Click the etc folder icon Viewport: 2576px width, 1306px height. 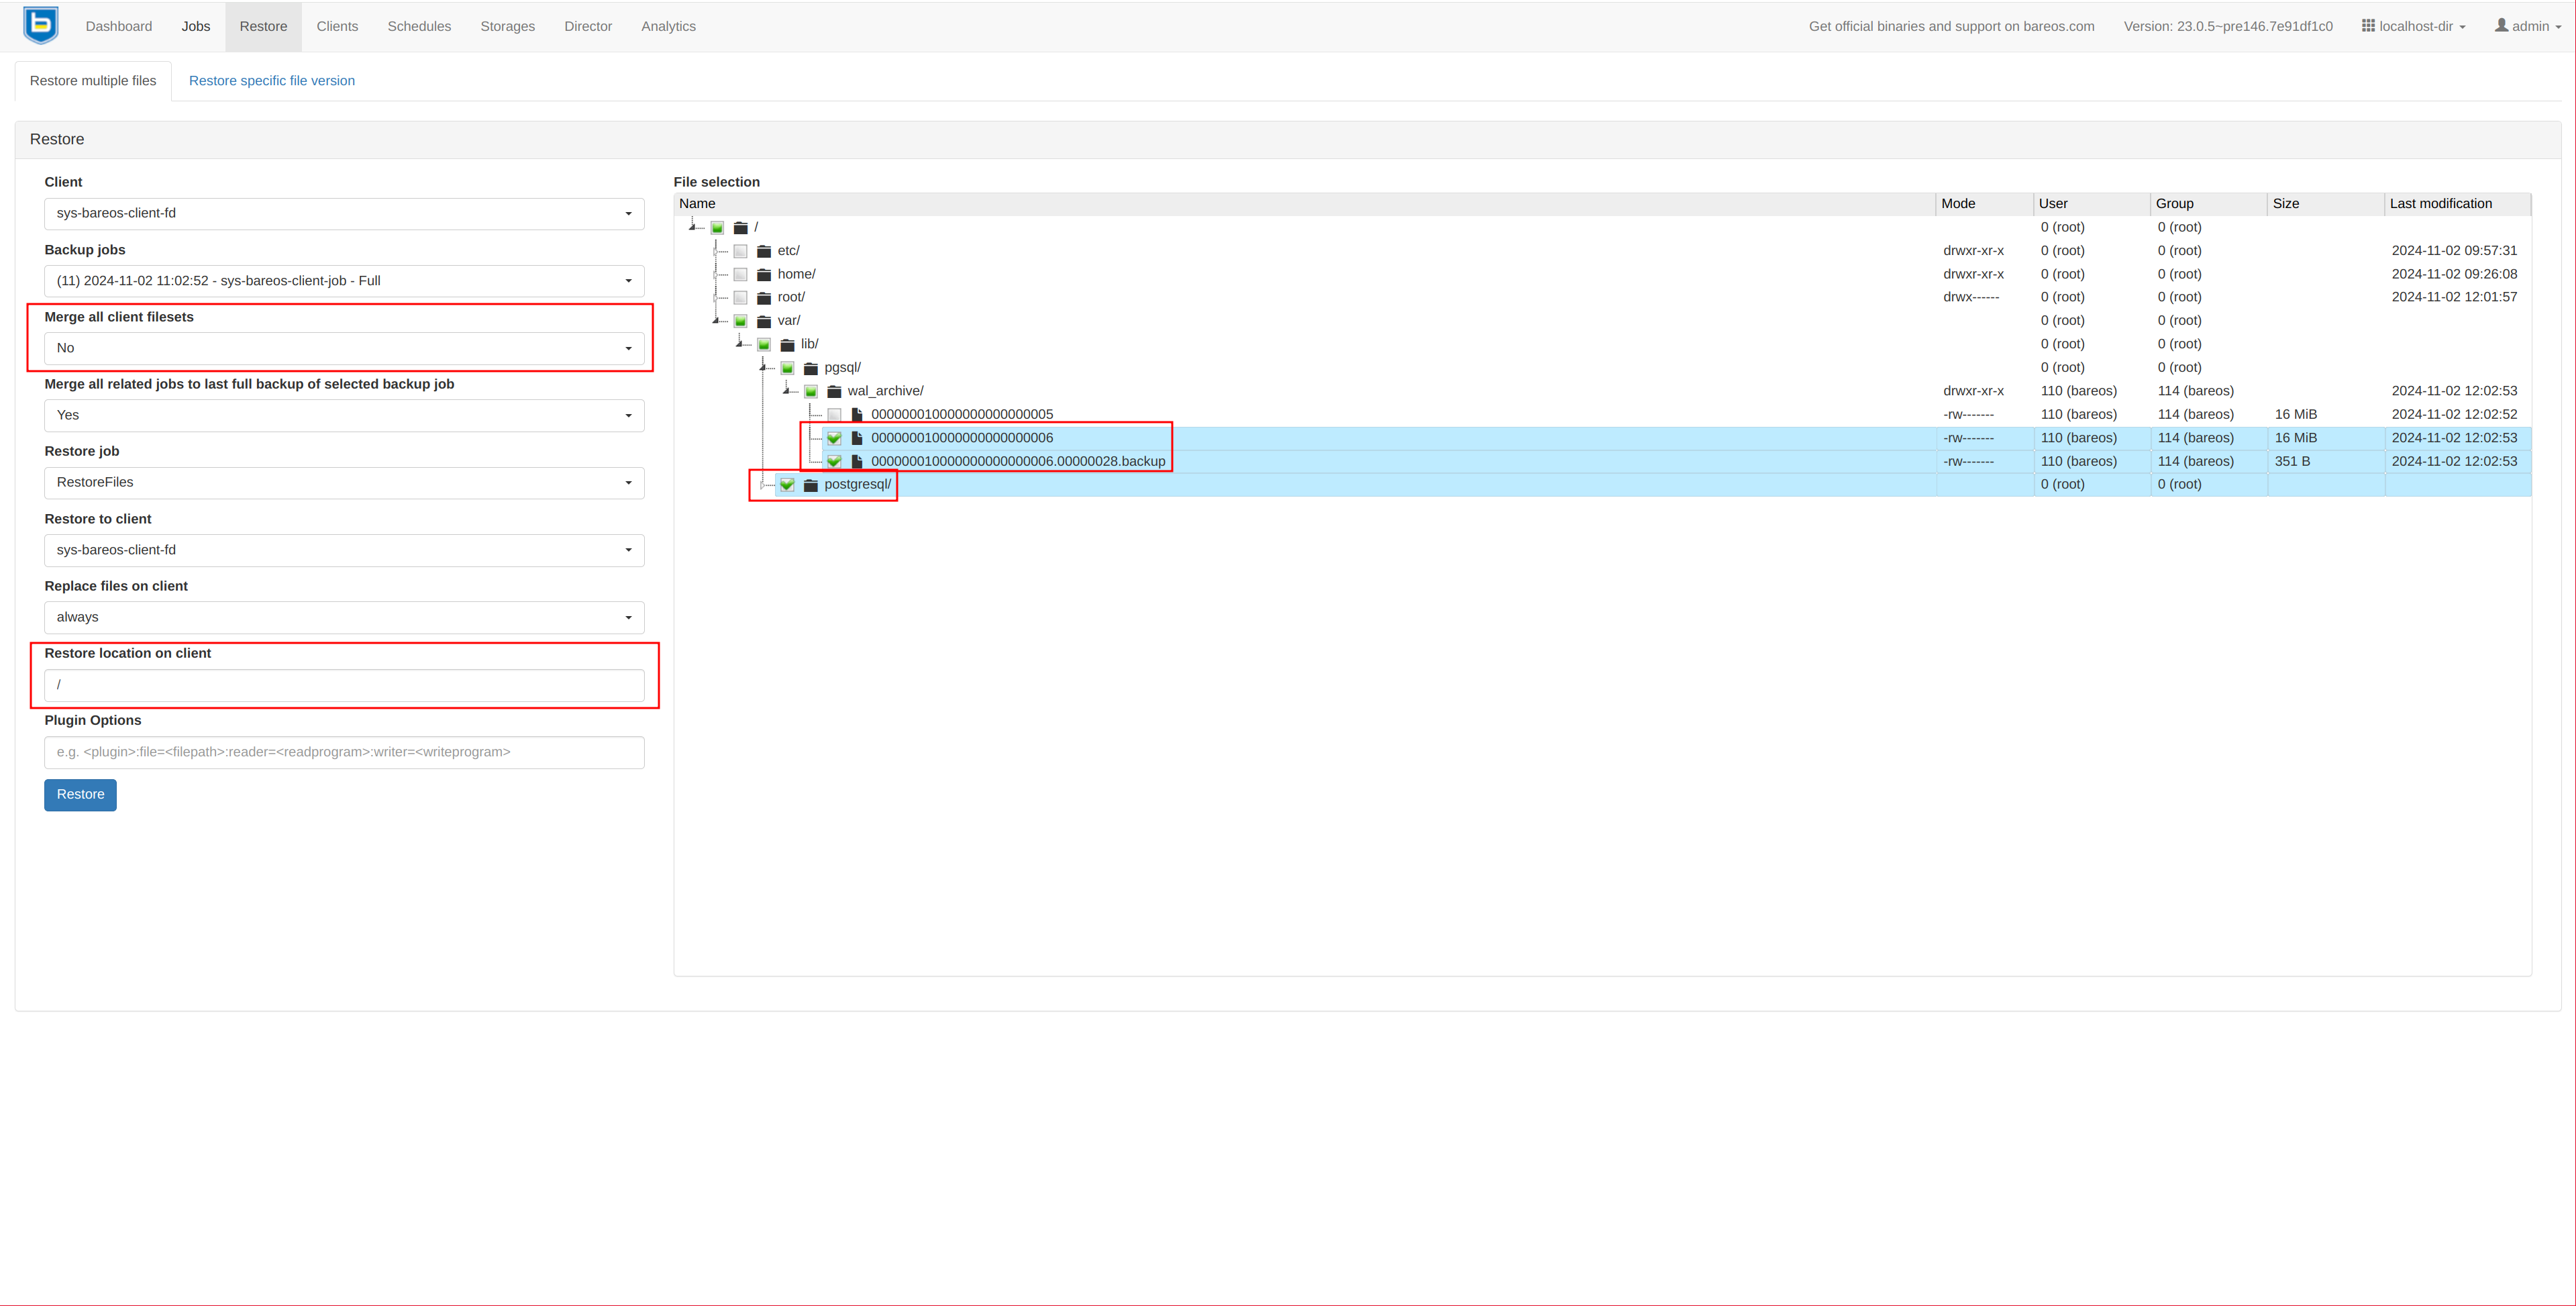764,251
